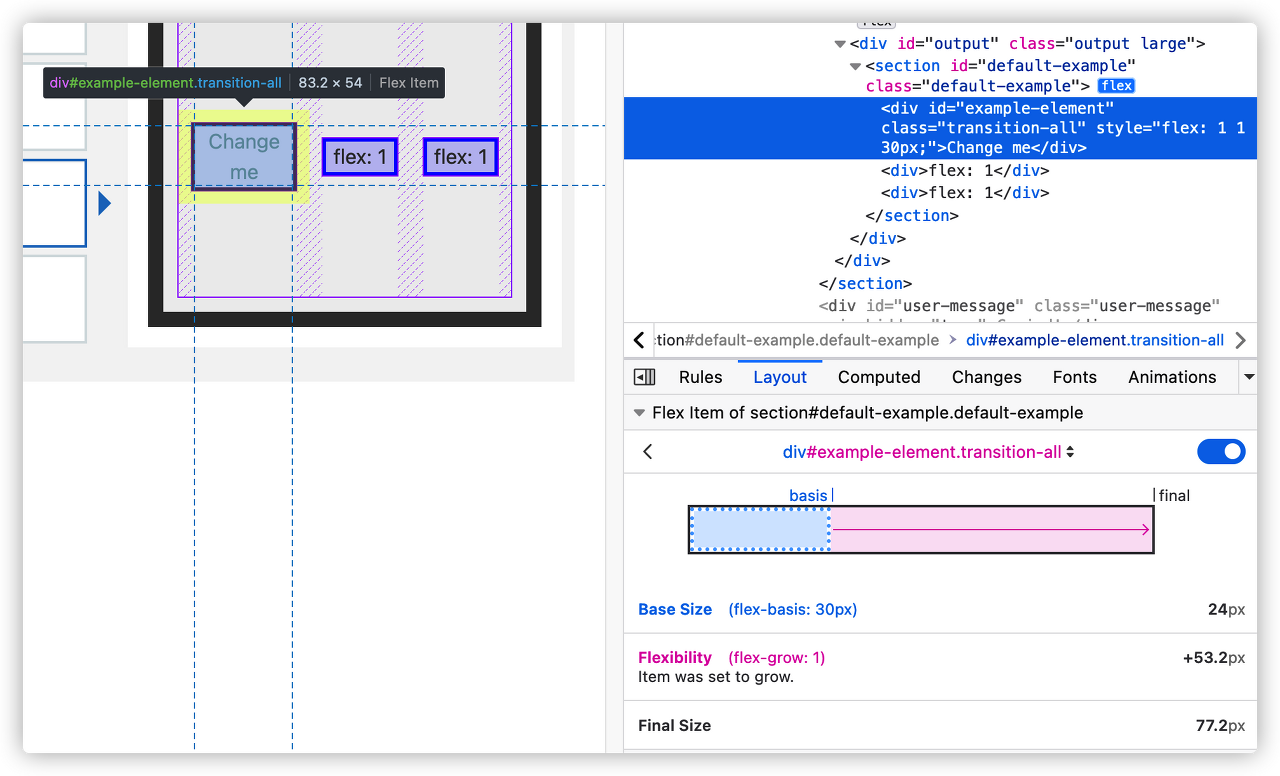Select the first <div>flex: 1</div> node
The image size is (1280, 776).
965,170
